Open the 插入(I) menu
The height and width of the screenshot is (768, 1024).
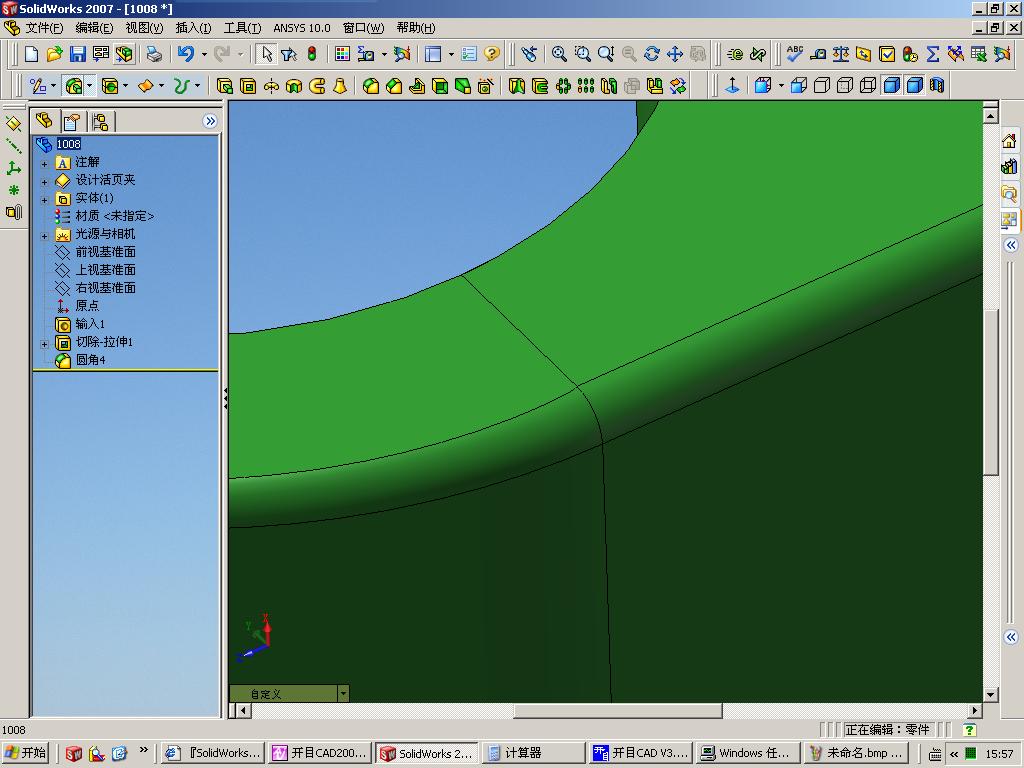pyautogui.click(x=193, y=28)
